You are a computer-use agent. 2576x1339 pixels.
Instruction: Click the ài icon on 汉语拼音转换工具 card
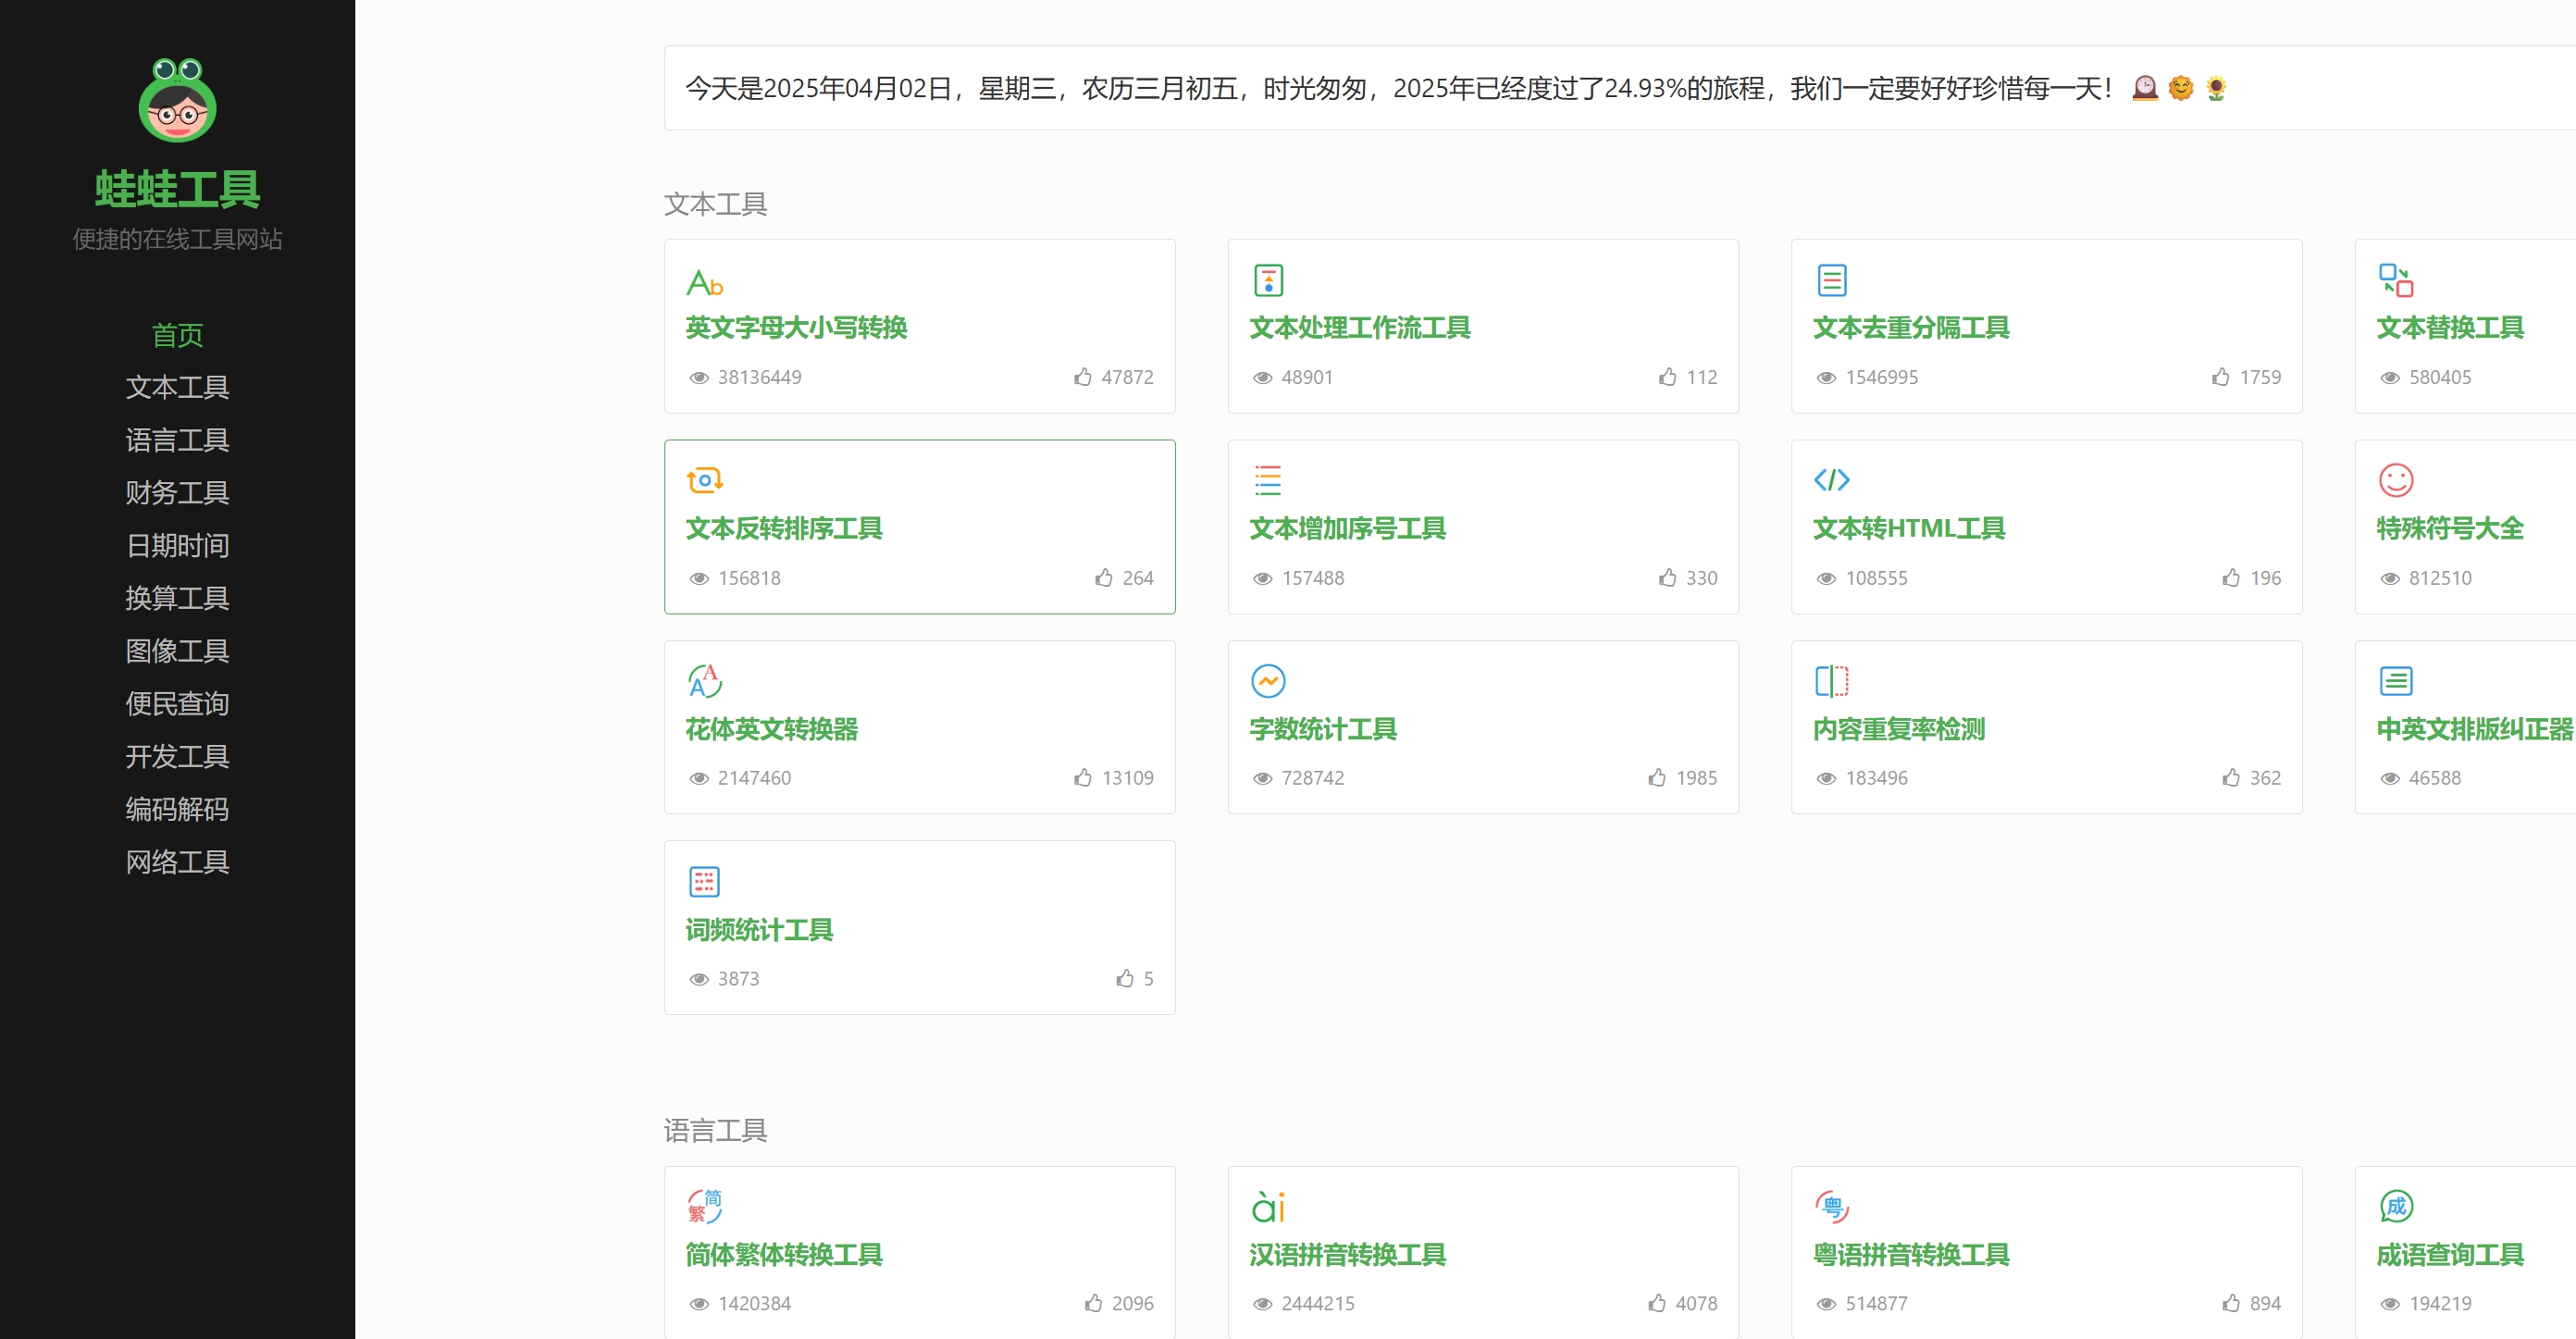(x=1268, y=1207)
